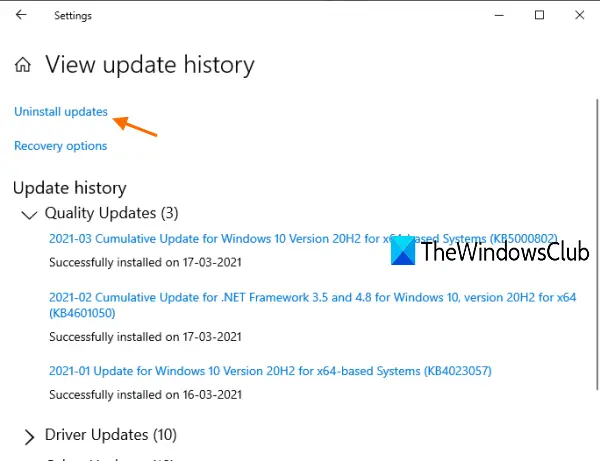Open KB4601050 .NET Framework update link
Screen dimensions: 600x461
click(312, 305)
